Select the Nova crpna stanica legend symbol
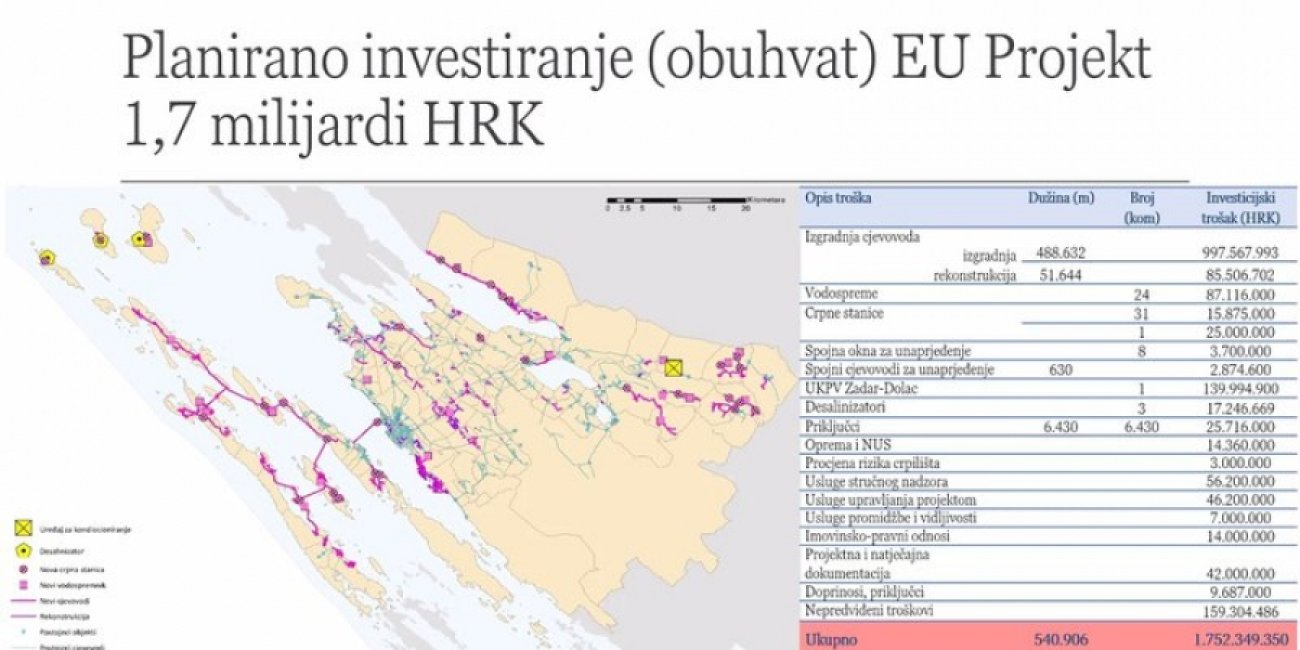Image resolution: width=1300 pixels, height=650 pixels. pos(23,569)
